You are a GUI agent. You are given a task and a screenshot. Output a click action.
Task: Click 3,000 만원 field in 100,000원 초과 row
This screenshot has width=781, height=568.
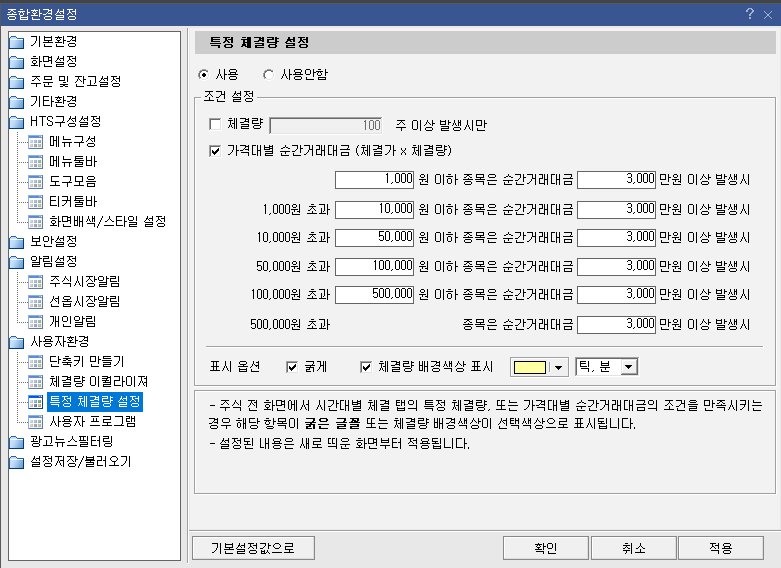(x=617, y=294)
